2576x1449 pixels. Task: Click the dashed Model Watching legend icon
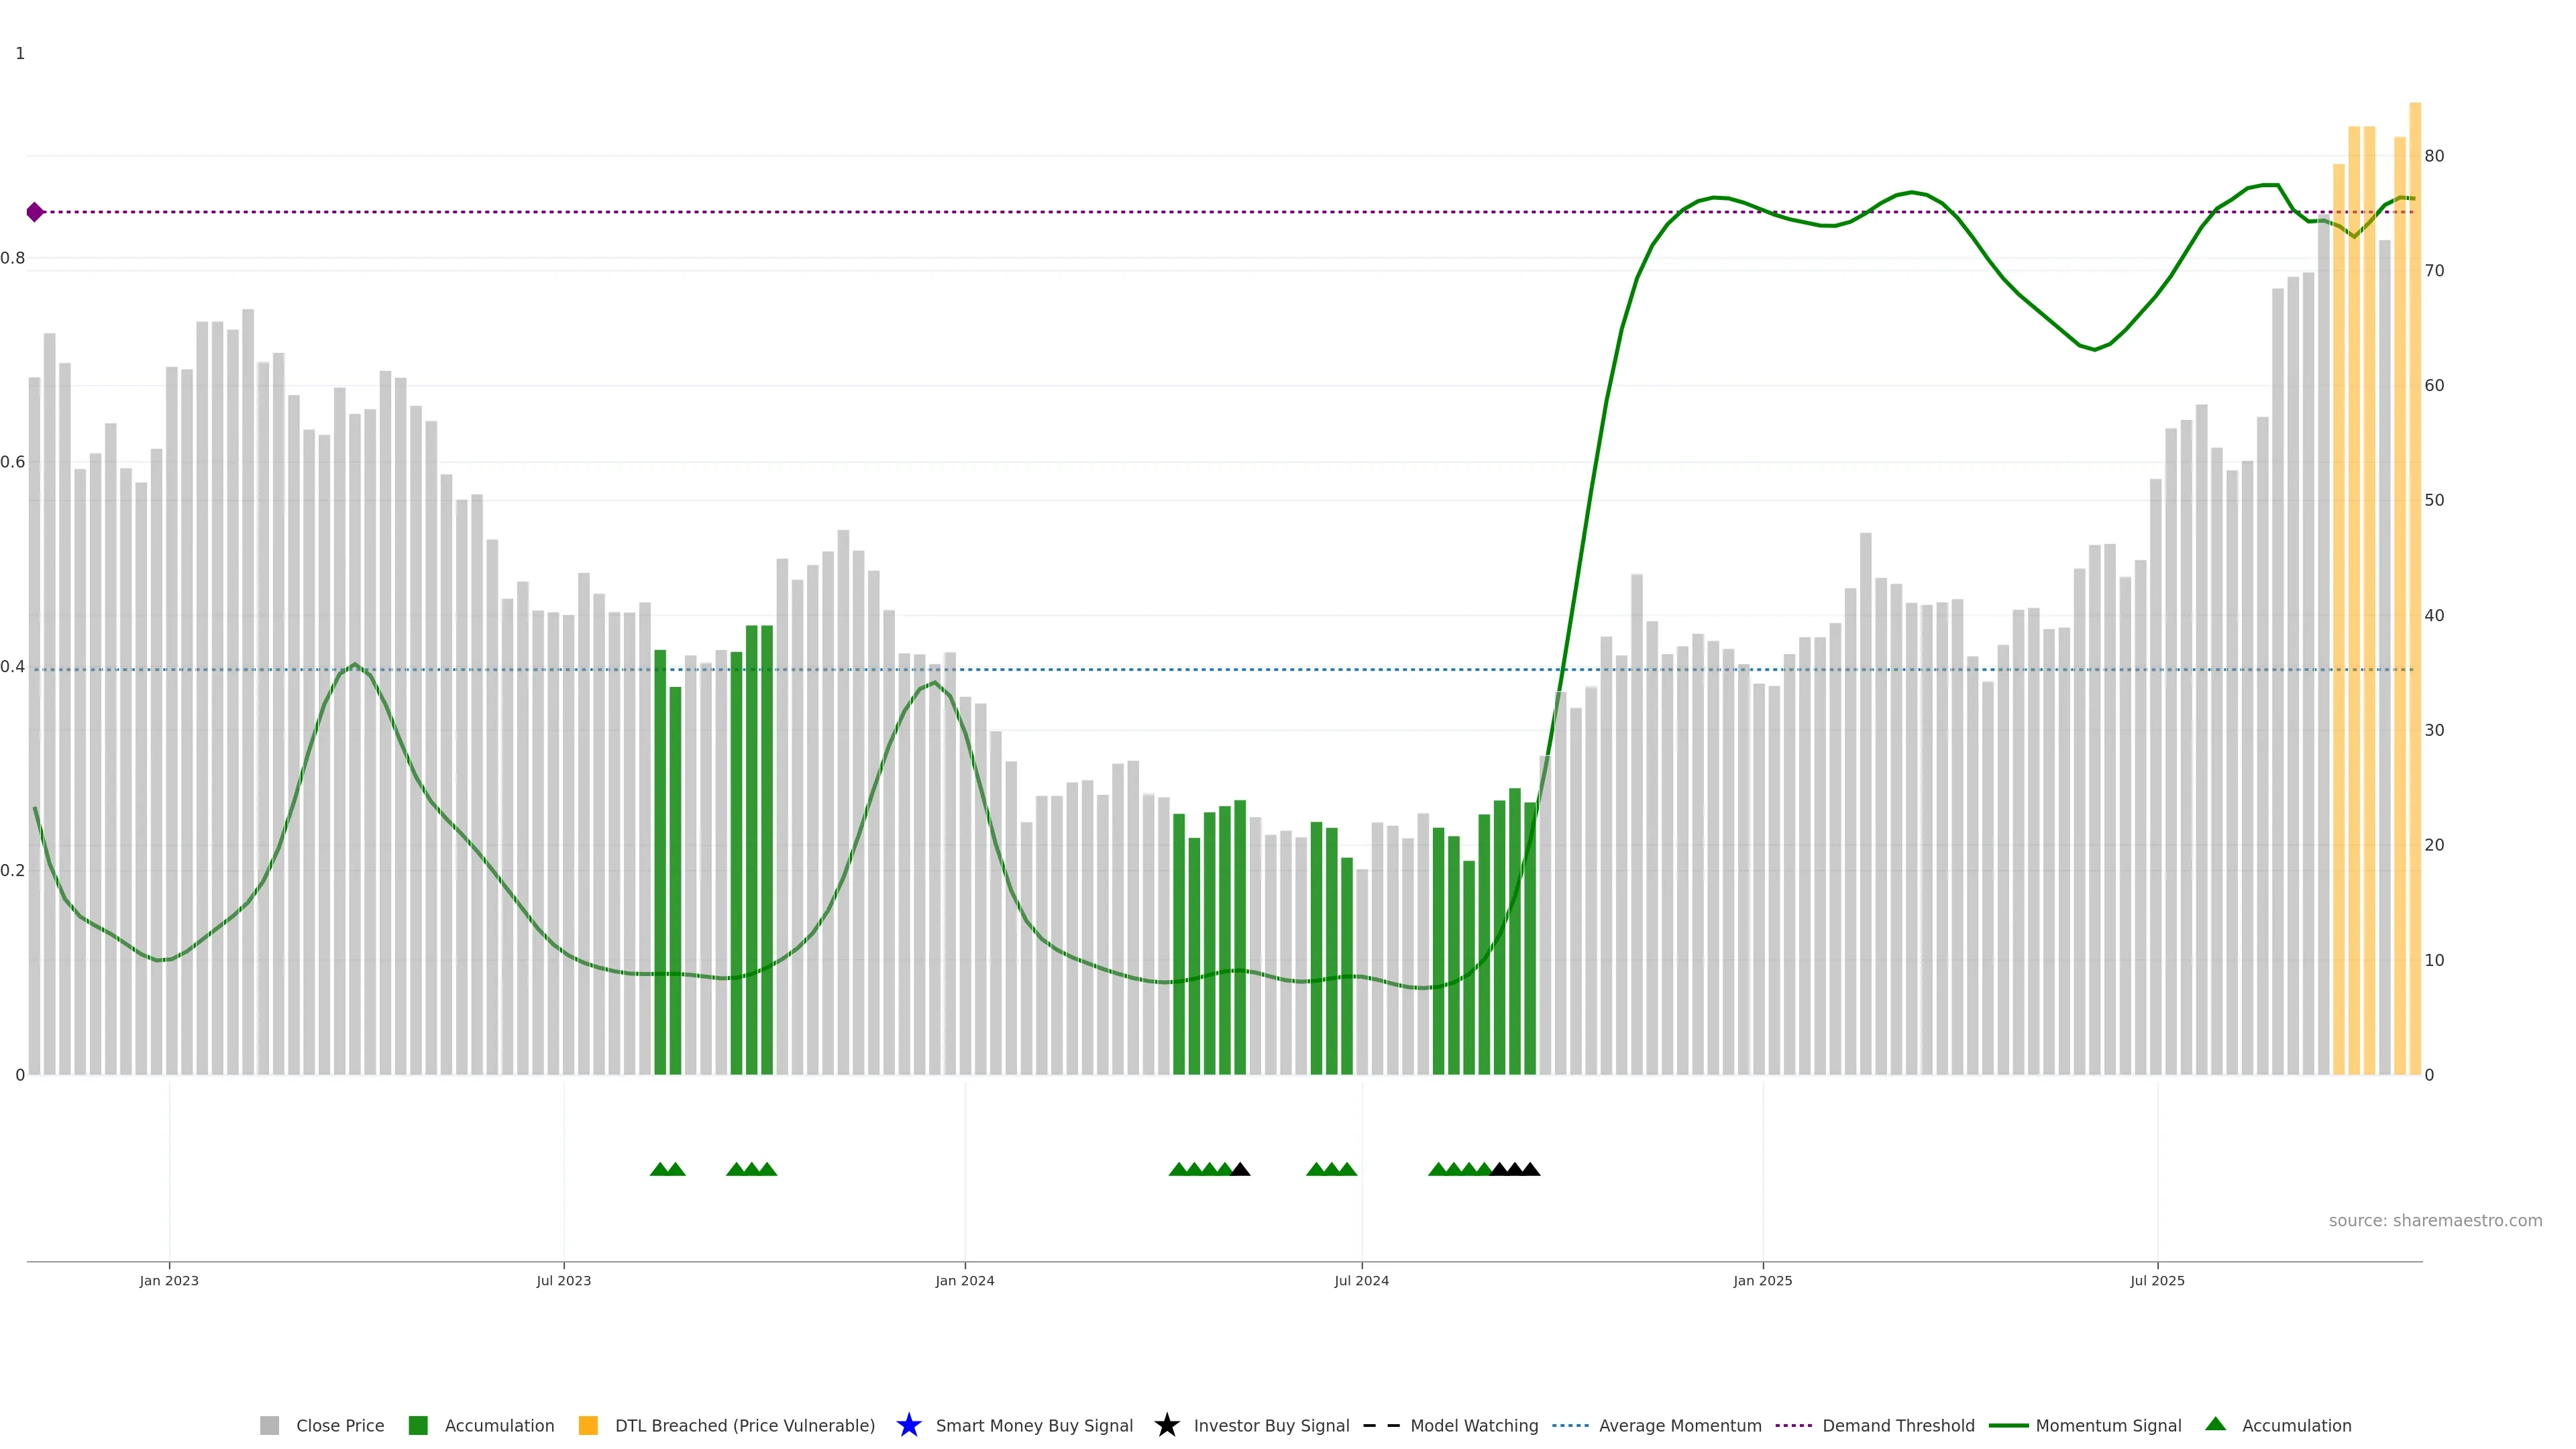[x=1381, y=1425]
